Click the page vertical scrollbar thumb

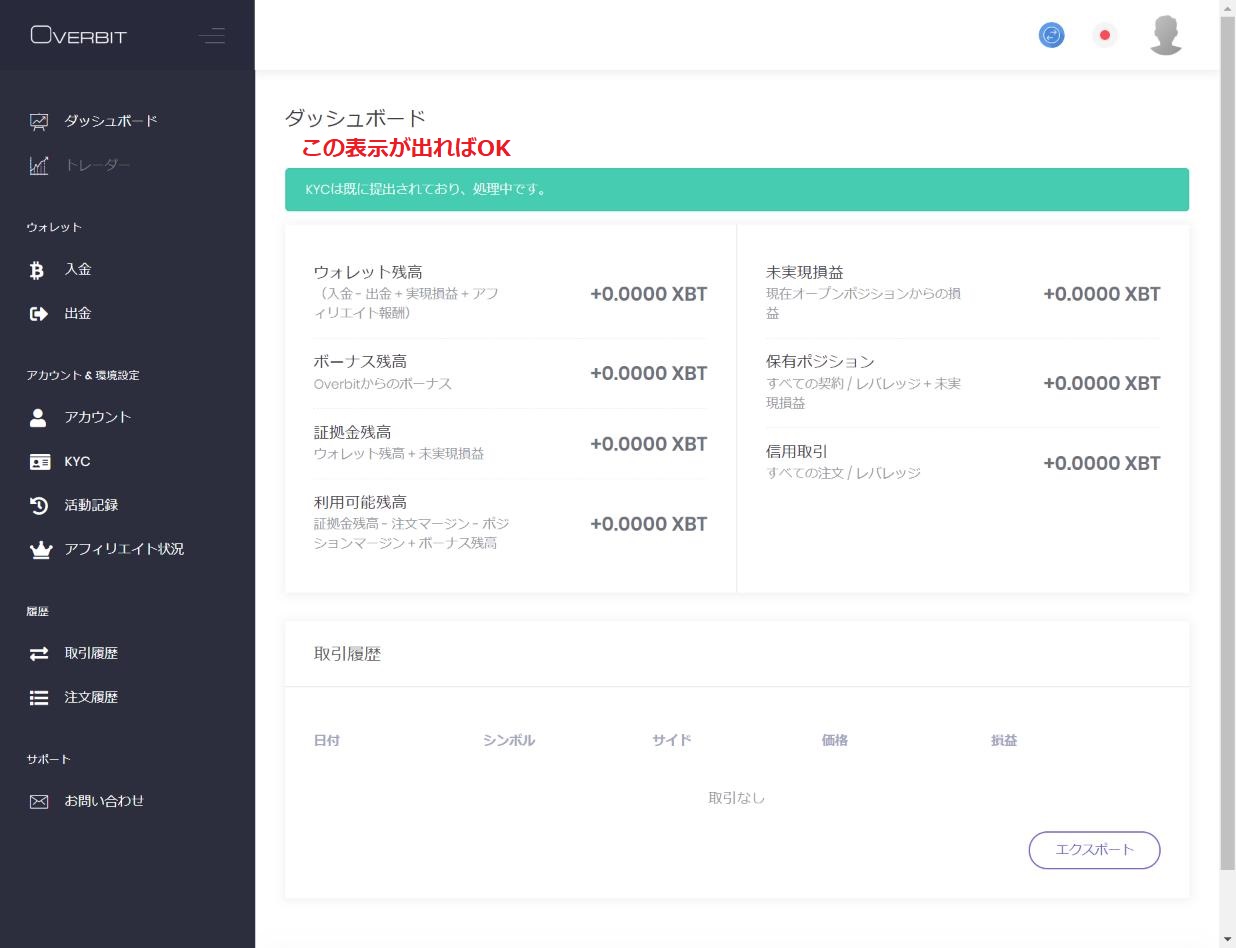(x=1228, y=443)
